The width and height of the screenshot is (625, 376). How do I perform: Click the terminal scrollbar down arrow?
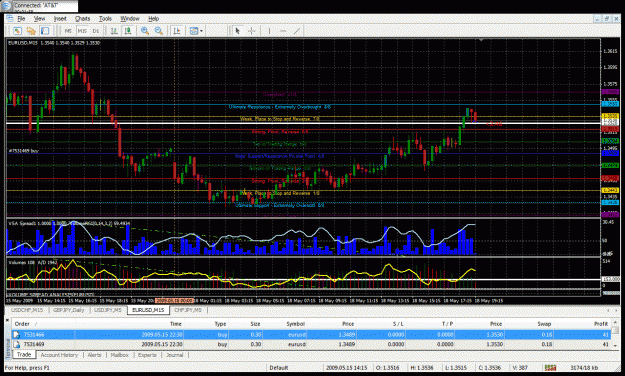pos(615,345)
